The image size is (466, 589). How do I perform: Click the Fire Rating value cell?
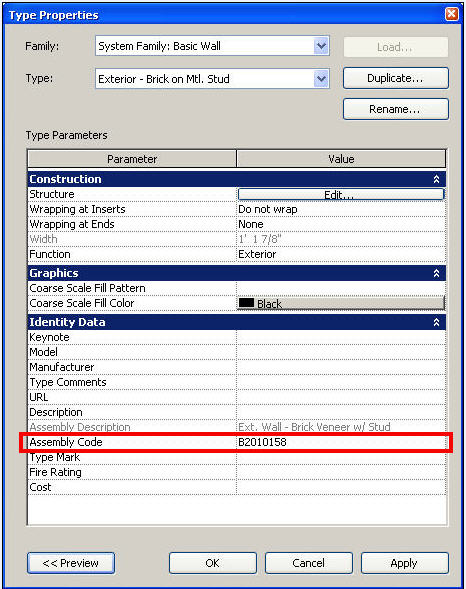341,472
